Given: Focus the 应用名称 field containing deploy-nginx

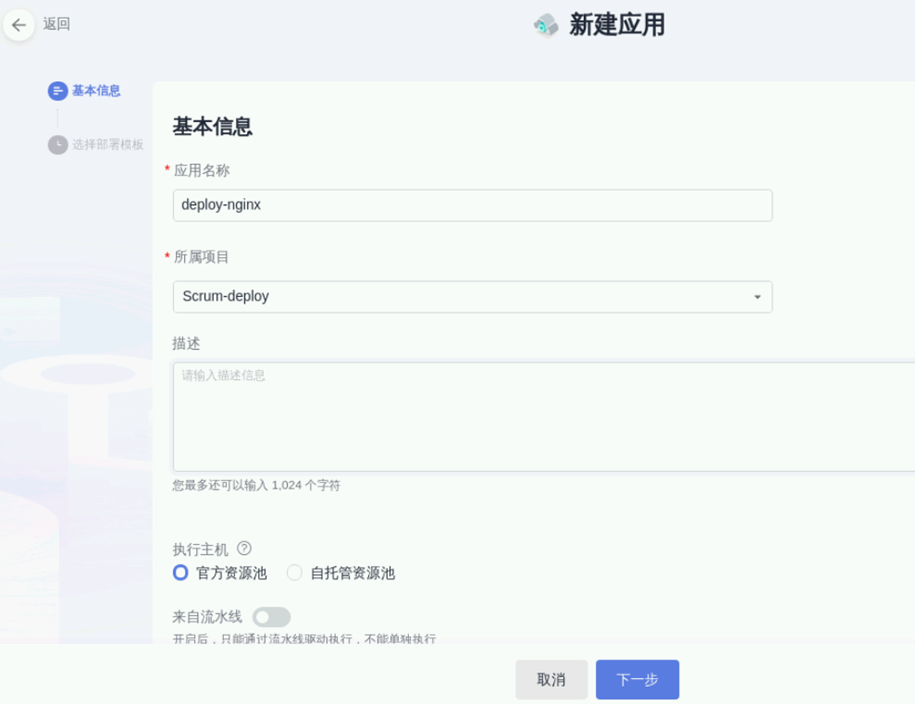Looking at the screenshot, I should [472, 205].
